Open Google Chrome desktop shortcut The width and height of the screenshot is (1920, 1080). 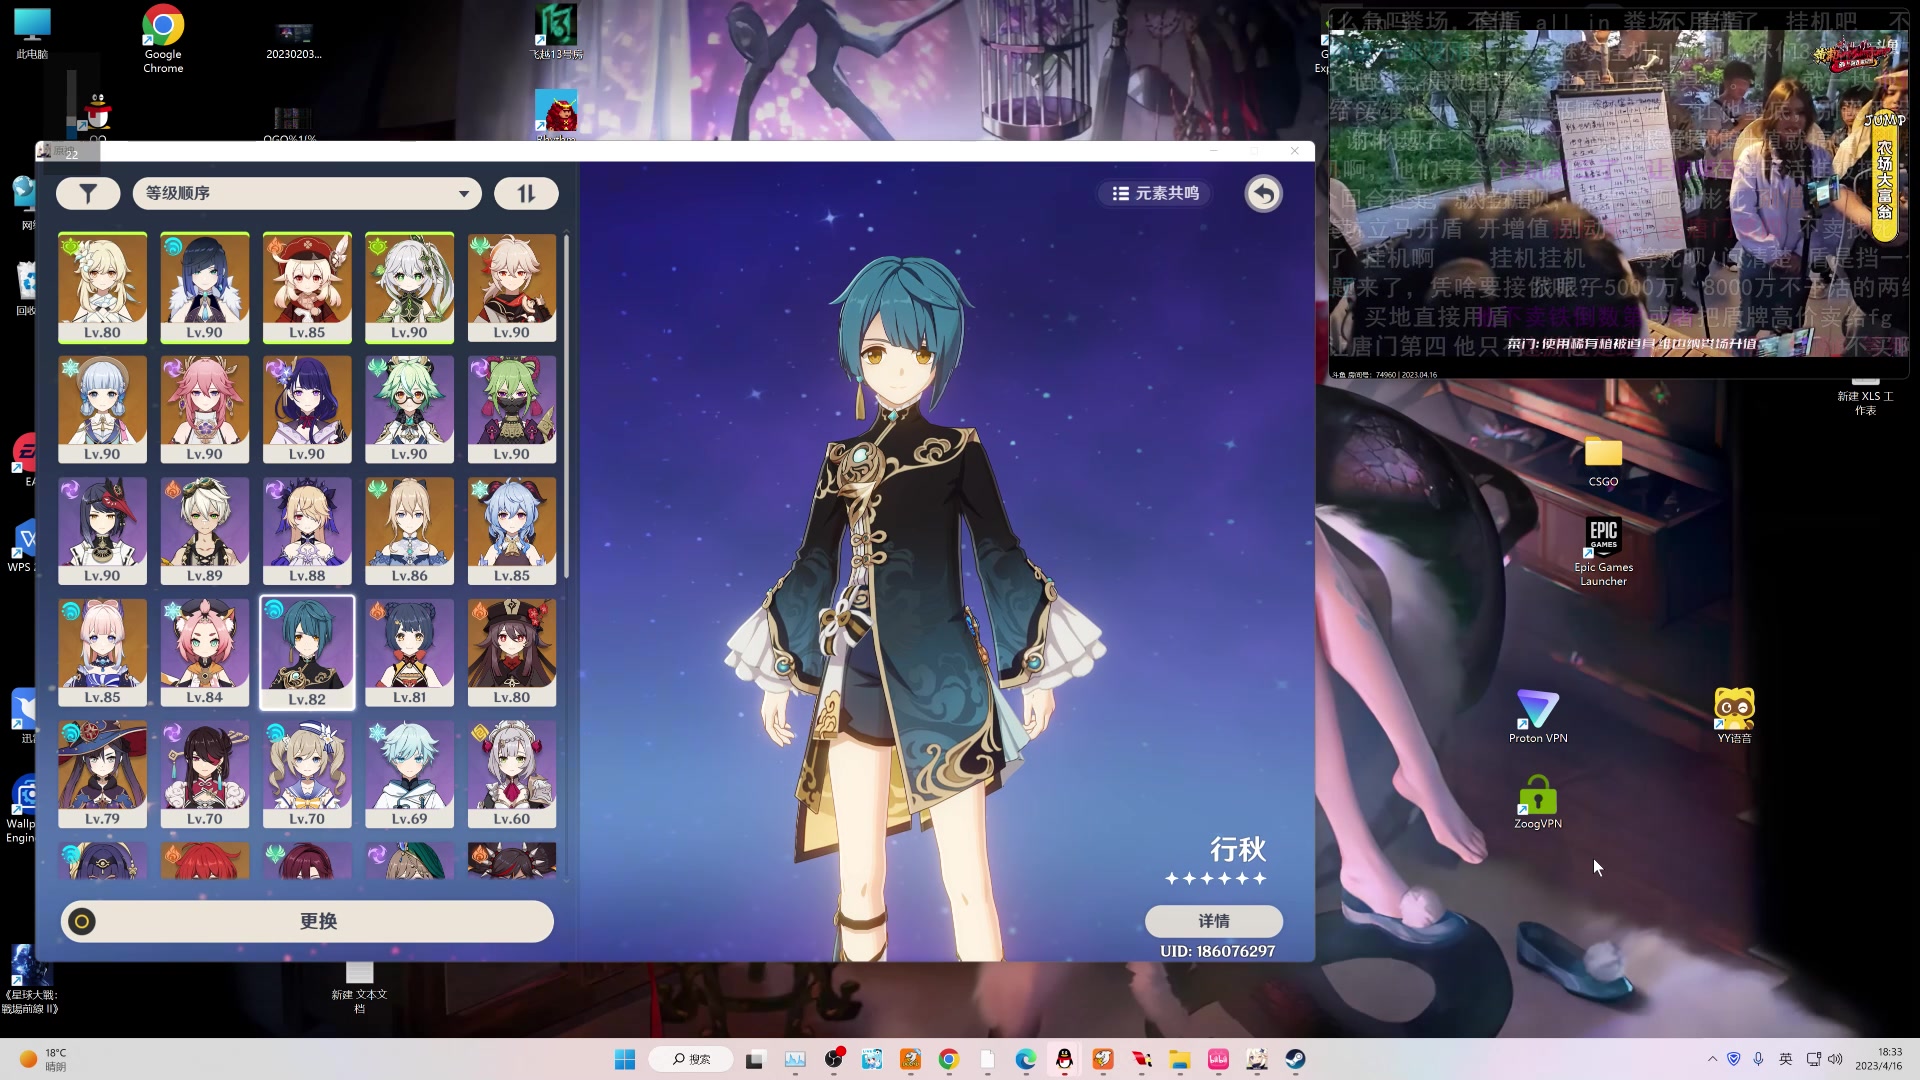(163, 39)
